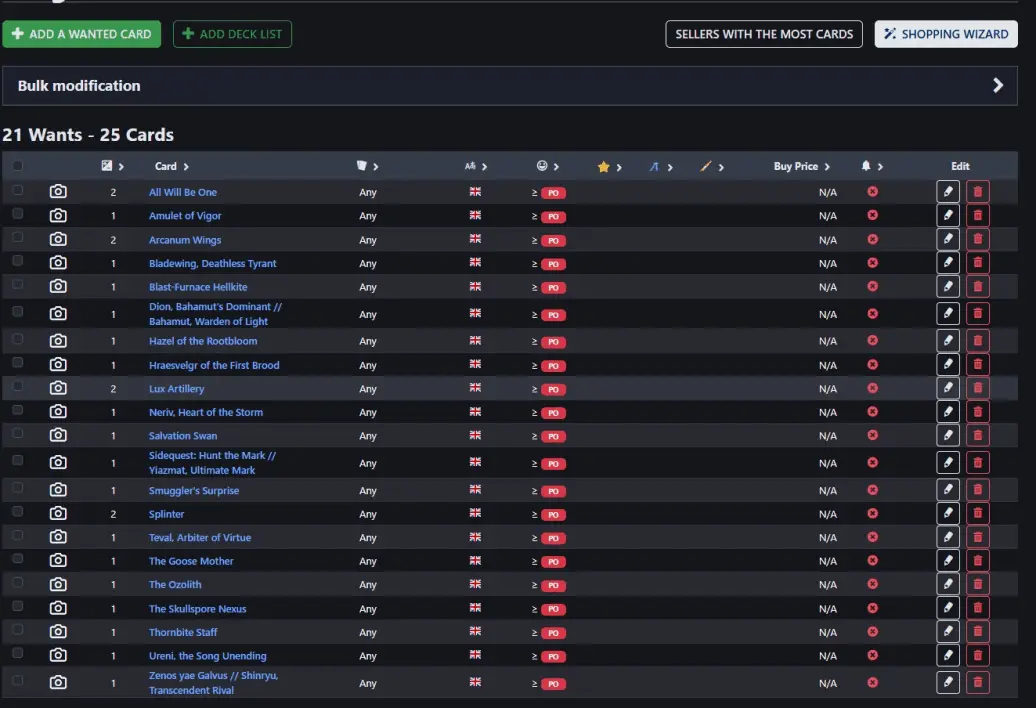
Task: Click the red notification X for Splinter
Action: [872, 514]
